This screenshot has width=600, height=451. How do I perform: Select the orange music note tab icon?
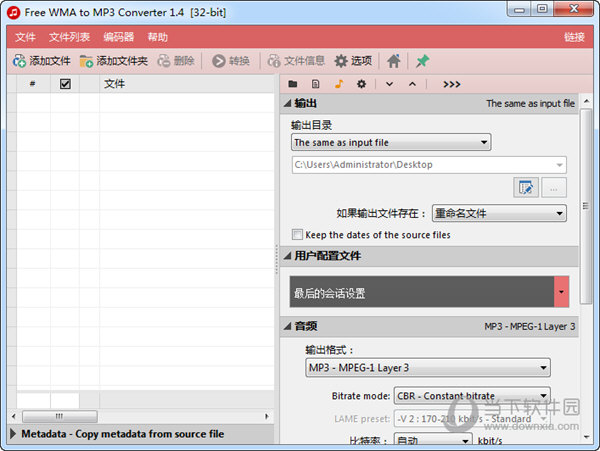tap(339, 84)
